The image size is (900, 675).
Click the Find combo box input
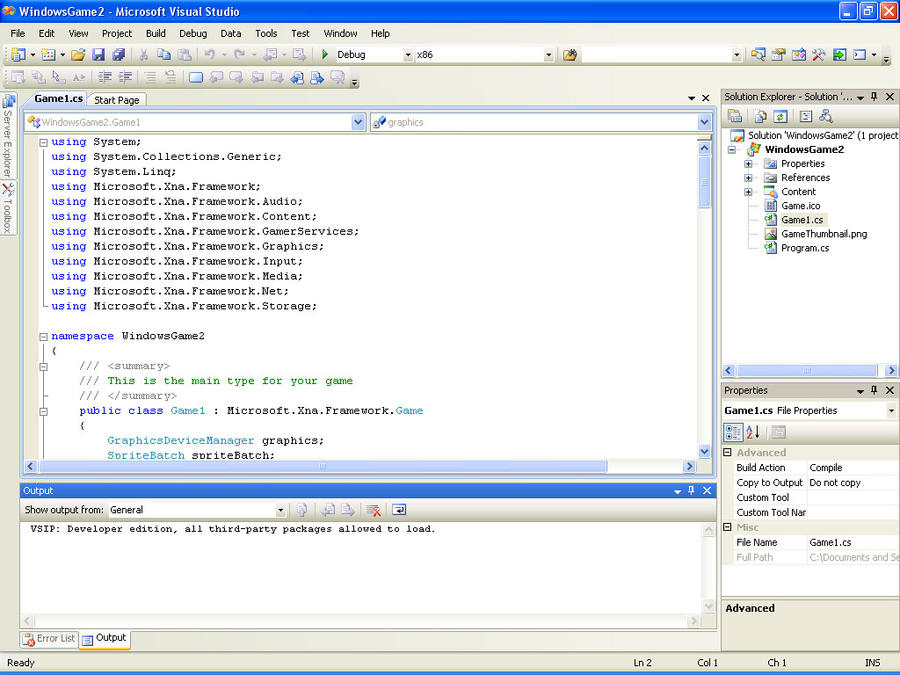tap(656, 55)
